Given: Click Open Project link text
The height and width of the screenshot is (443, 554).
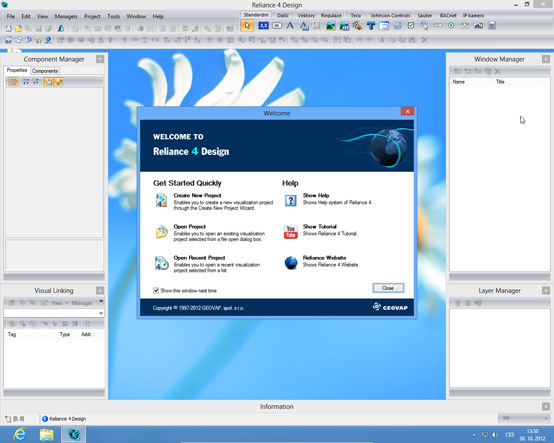Looking at the screenshot, I should [189, 226].
